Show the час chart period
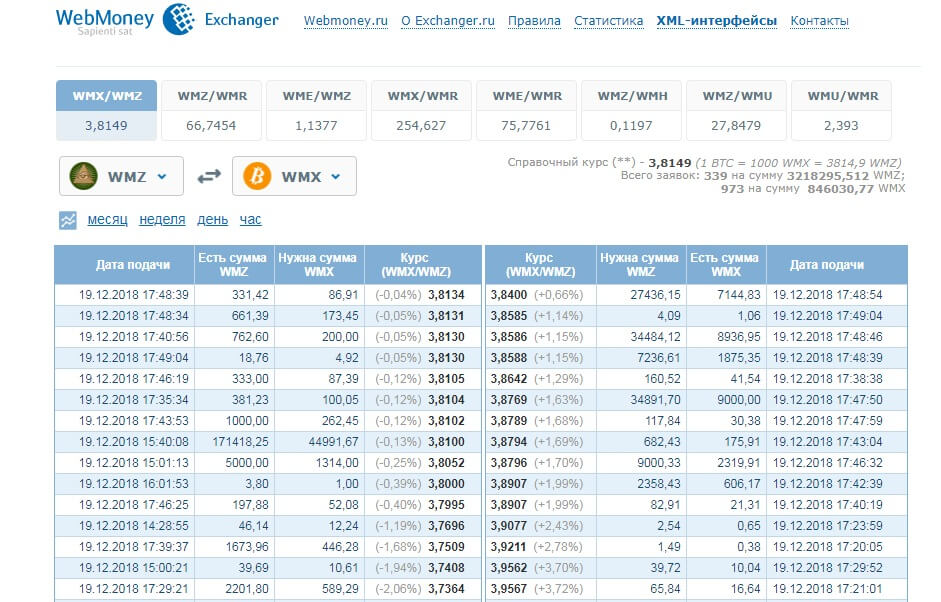The image size is (941, 602). click(250, 220)
